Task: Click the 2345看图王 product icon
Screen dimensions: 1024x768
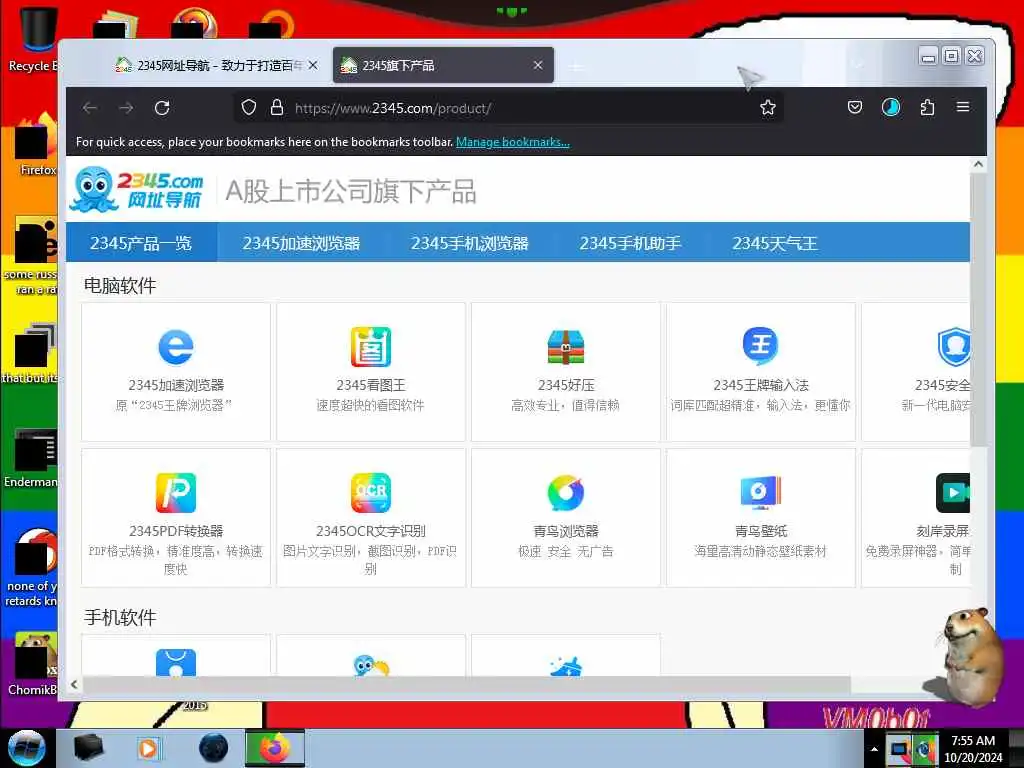Action: [370, 347]
